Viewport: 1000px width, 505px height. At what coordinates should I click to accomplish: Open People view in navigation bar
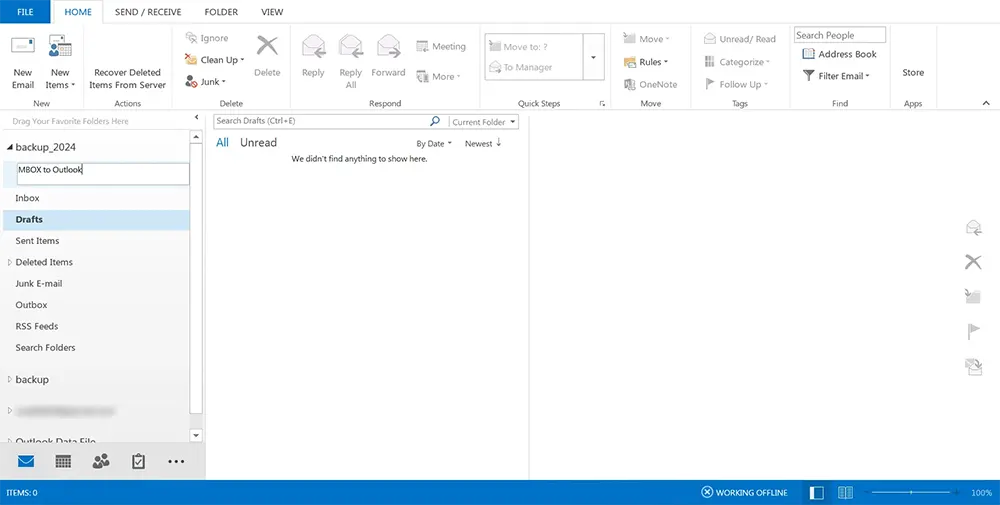101,461
